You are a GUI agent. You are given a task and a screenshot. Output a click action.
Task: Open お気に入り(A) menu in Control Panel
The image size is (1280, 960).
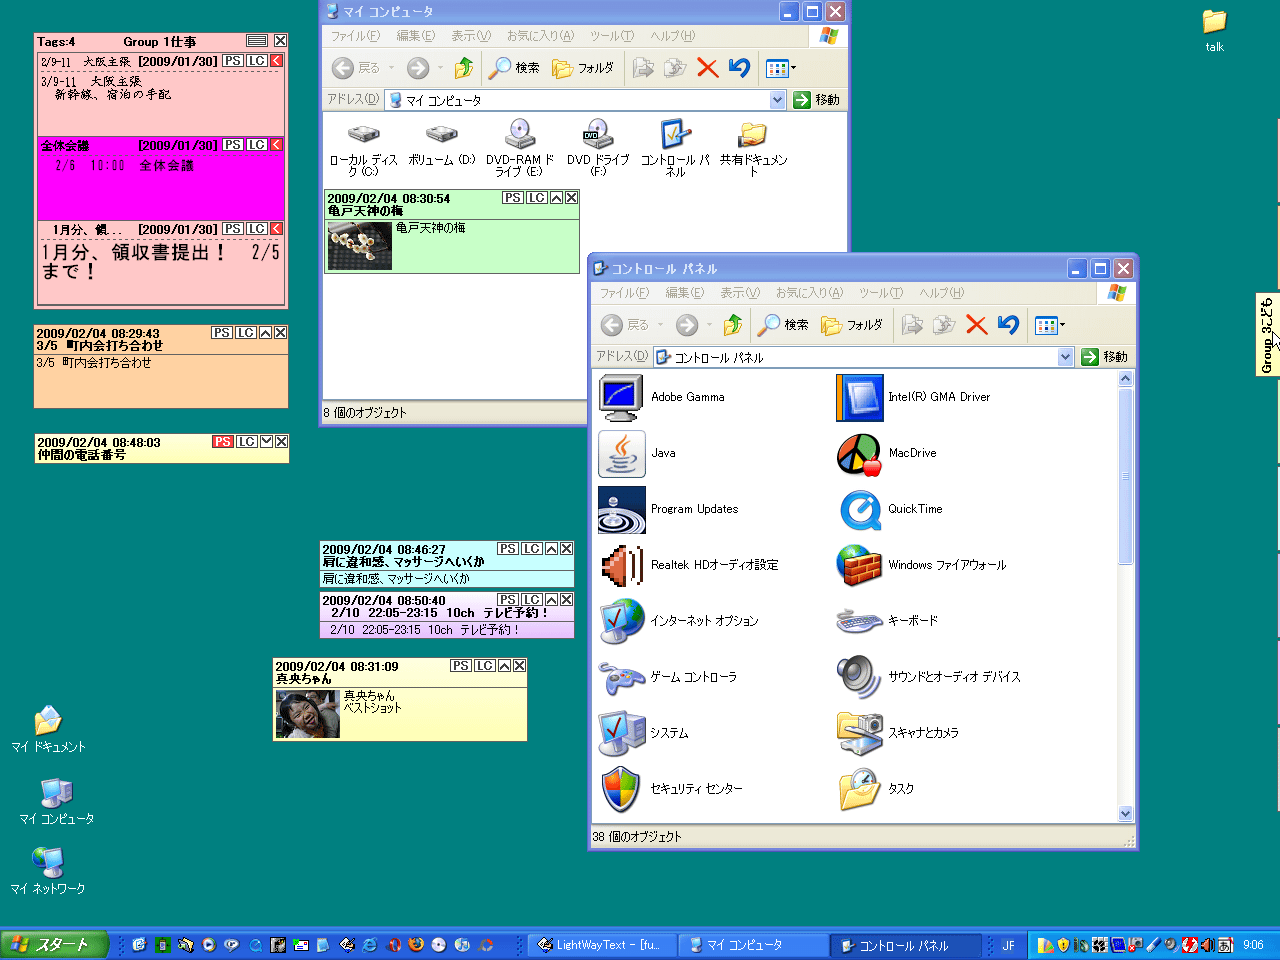(809, 293)
